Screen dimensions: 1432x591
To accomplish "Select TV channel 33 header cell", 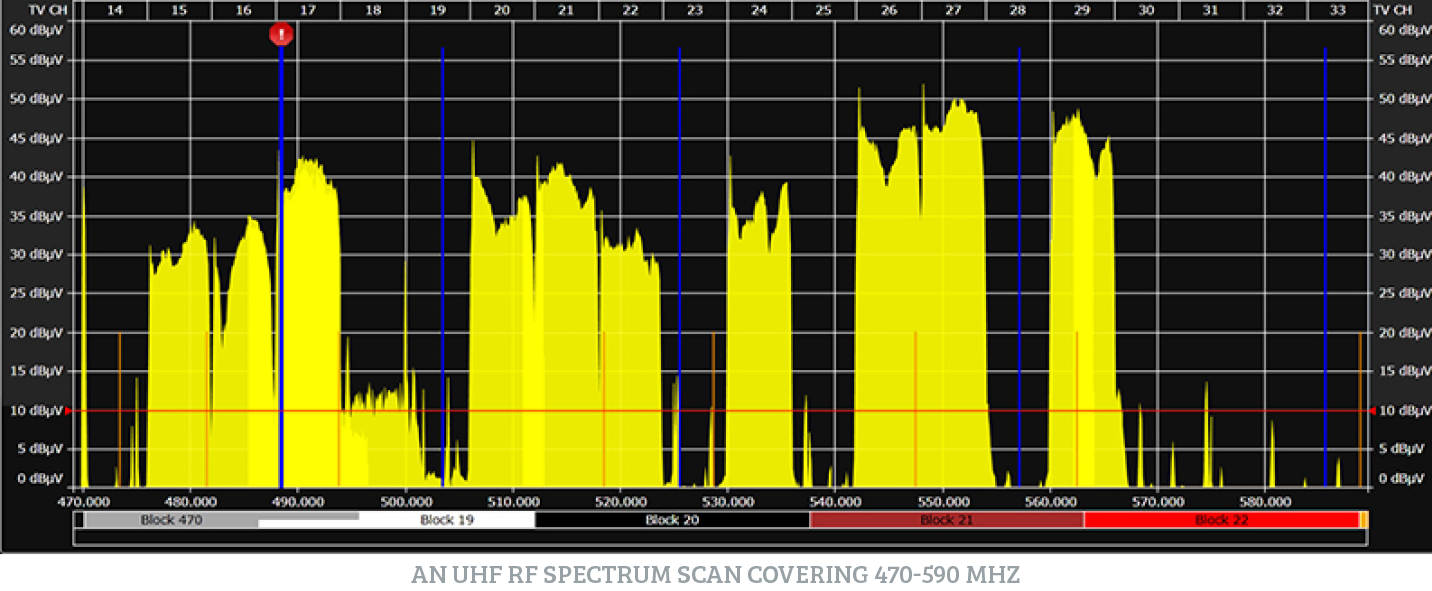I will point(1338,10).
